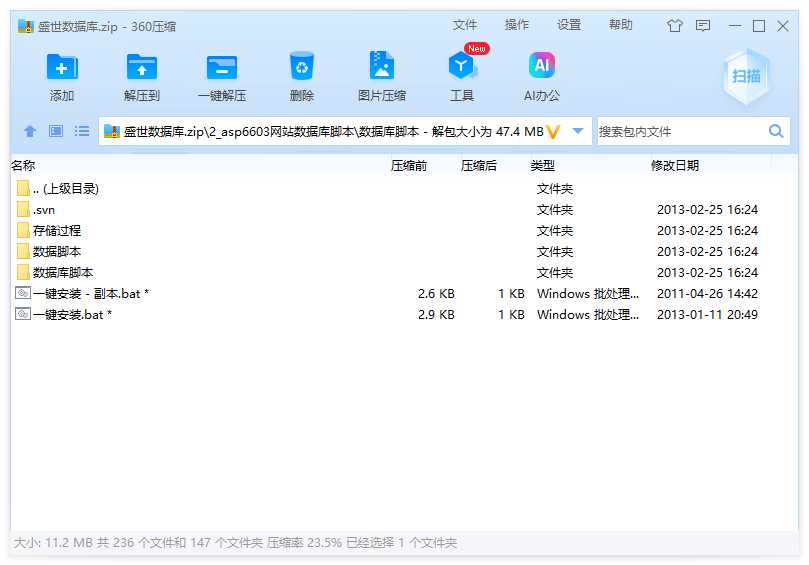Sort by the 压缩后 column header
The width and height of the screenshot is (809, 565).
pyautogui.click(x=479, y=166)
